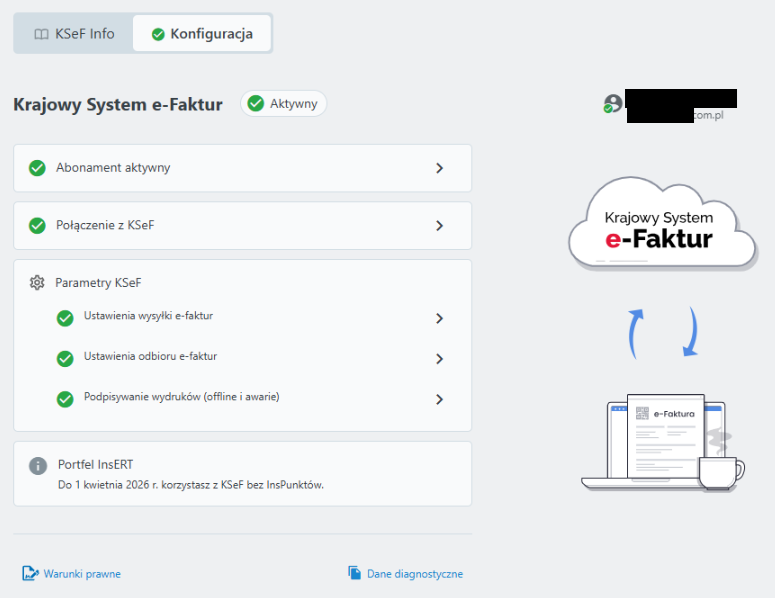775x598 pixels.
Task: Click the gear icon beside Parametry KSeF
Action: [37, 283]
